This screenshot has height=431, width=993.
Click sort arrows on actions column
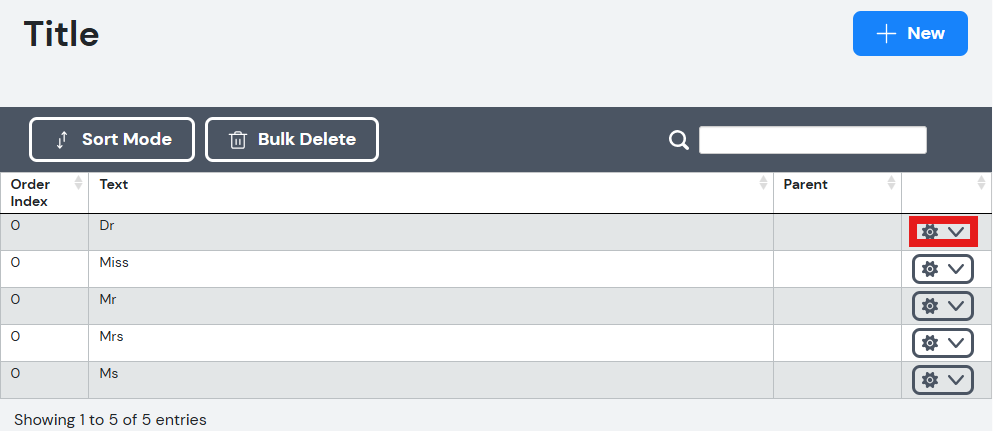pyautogui.click(x=982, y=183)
